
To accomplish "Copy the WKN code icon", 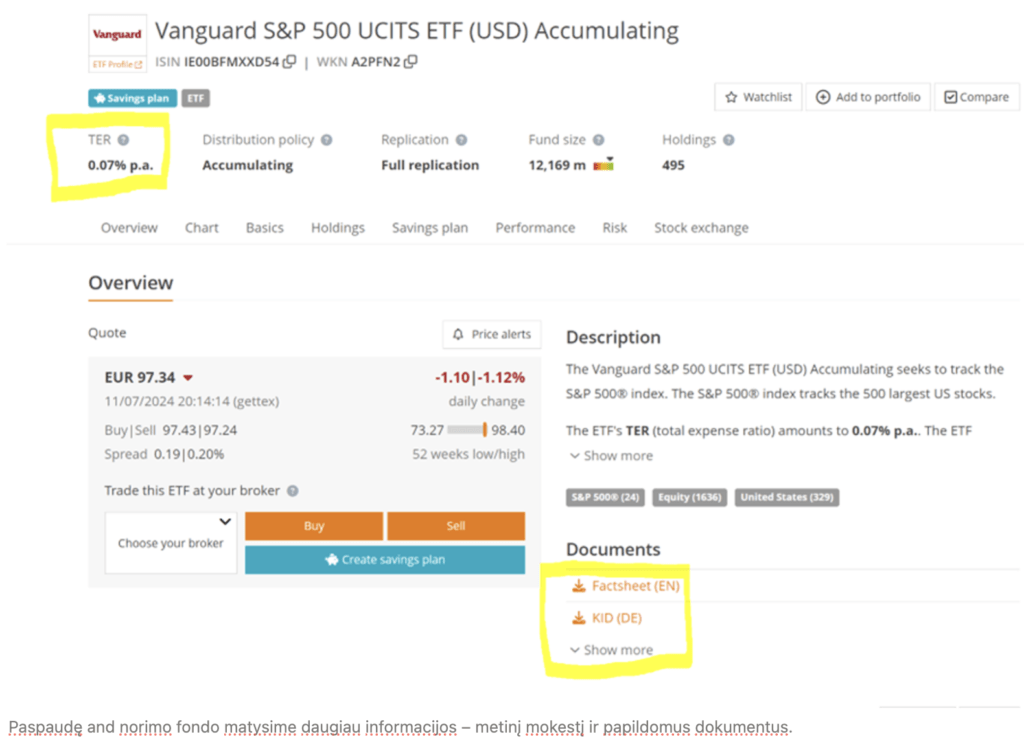I will click(410, 61).
